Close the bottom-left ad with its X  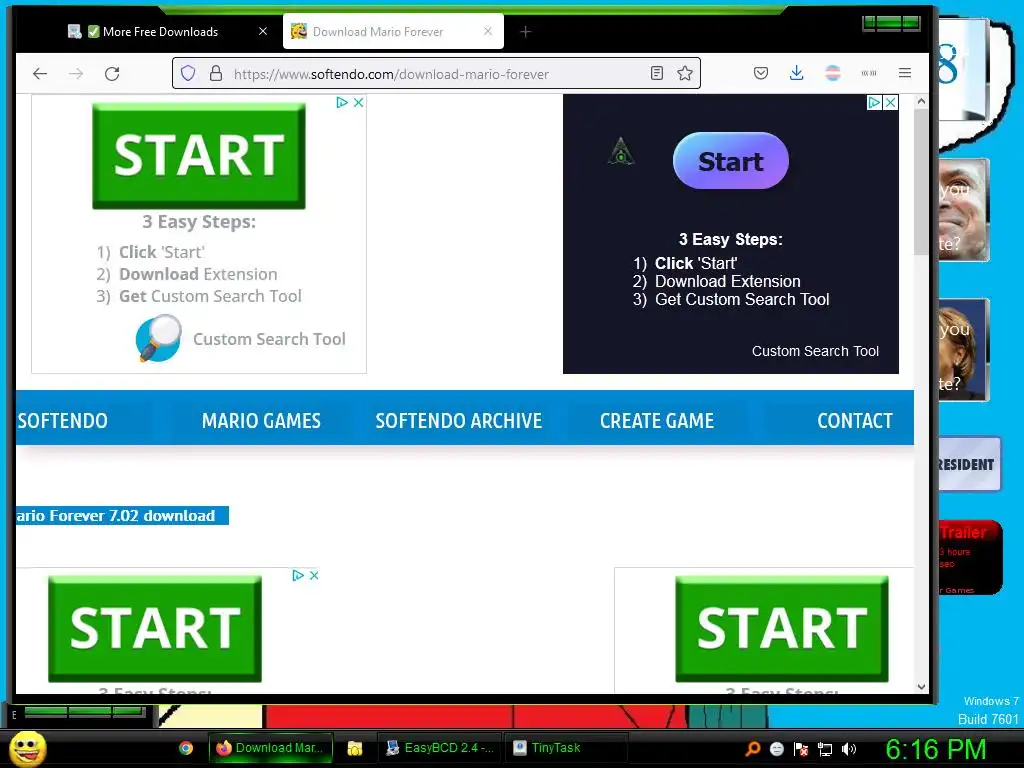314,575
